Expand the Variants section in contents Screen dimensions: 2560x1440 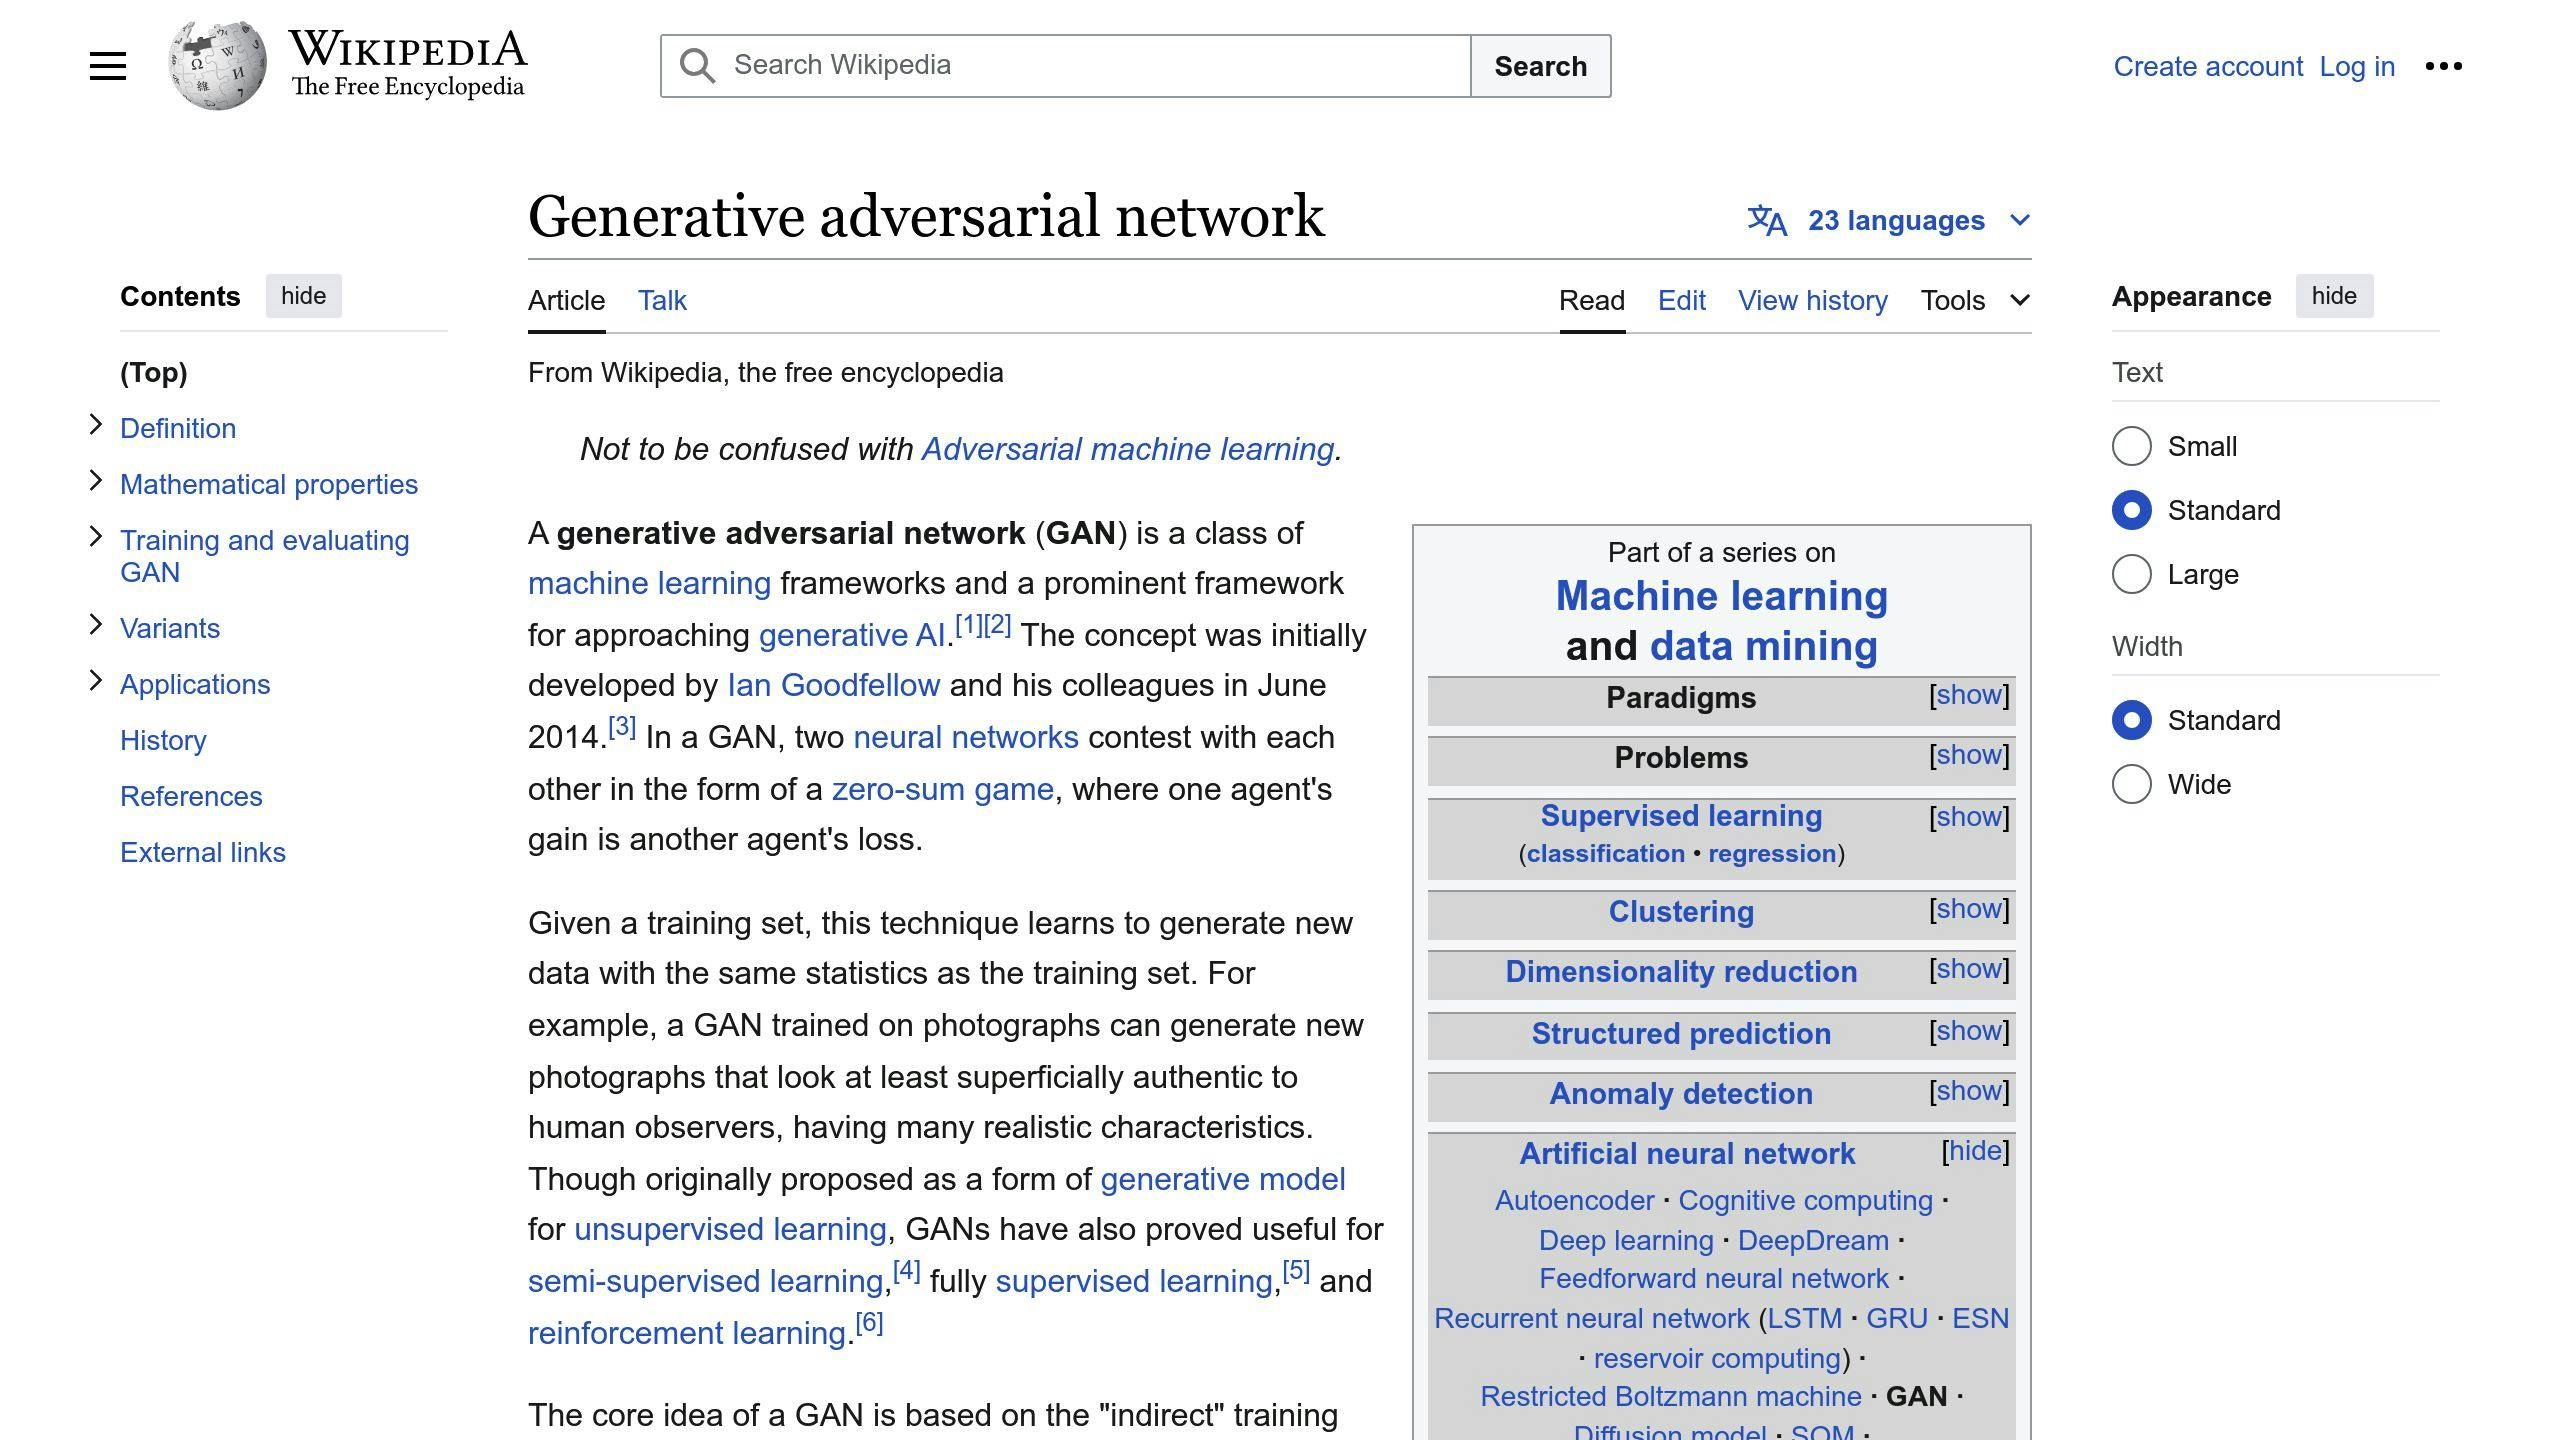[95, 628]
